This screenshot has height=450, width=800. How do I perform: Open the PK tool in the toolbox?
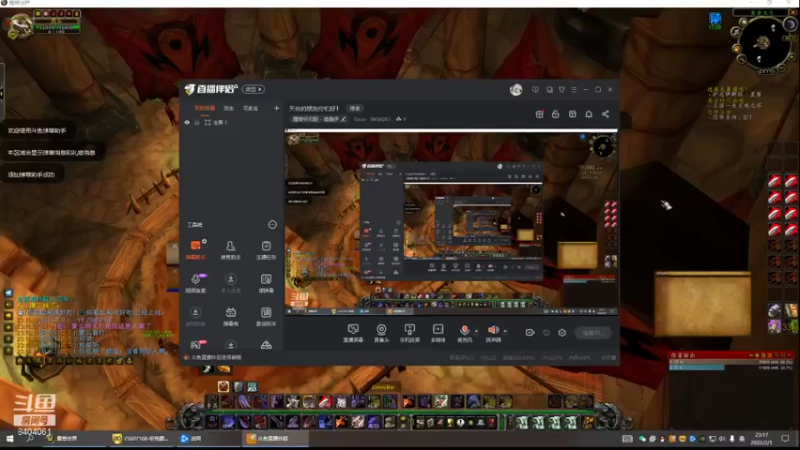tap(196, 344)
